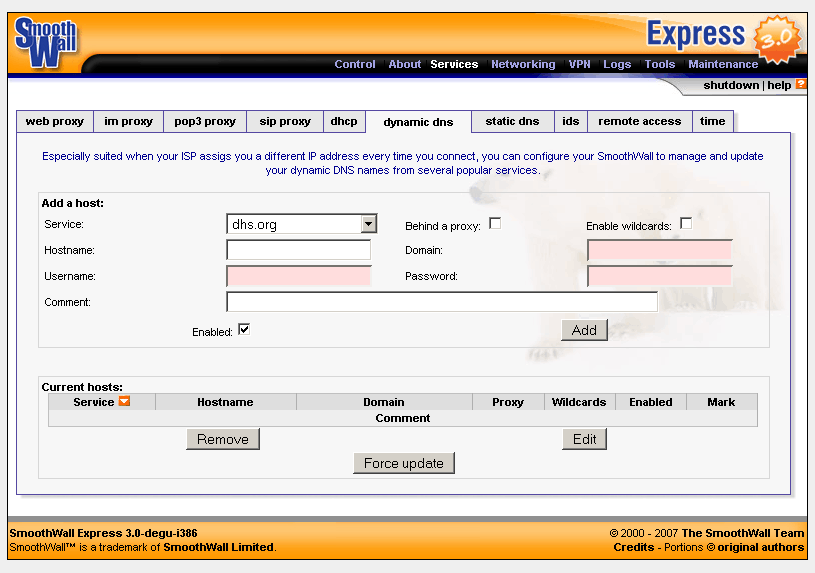This screenshot has width=815, height=573.
Task: Open the original authors link
Action: pos(760,547)
